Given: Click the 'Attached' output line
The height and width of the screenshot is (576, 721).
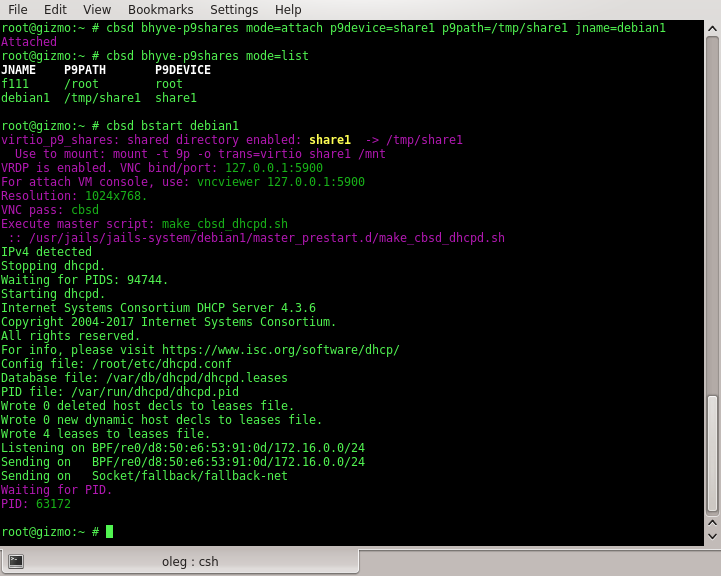Looking at the screenshot, I should (x=29, y=42).
